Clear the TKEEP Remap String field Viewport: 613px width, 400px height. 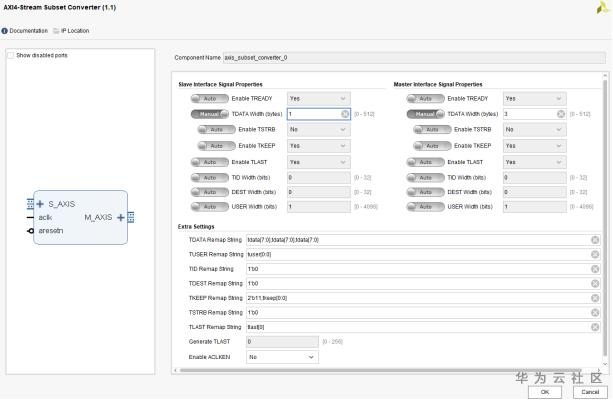point(595,298)
